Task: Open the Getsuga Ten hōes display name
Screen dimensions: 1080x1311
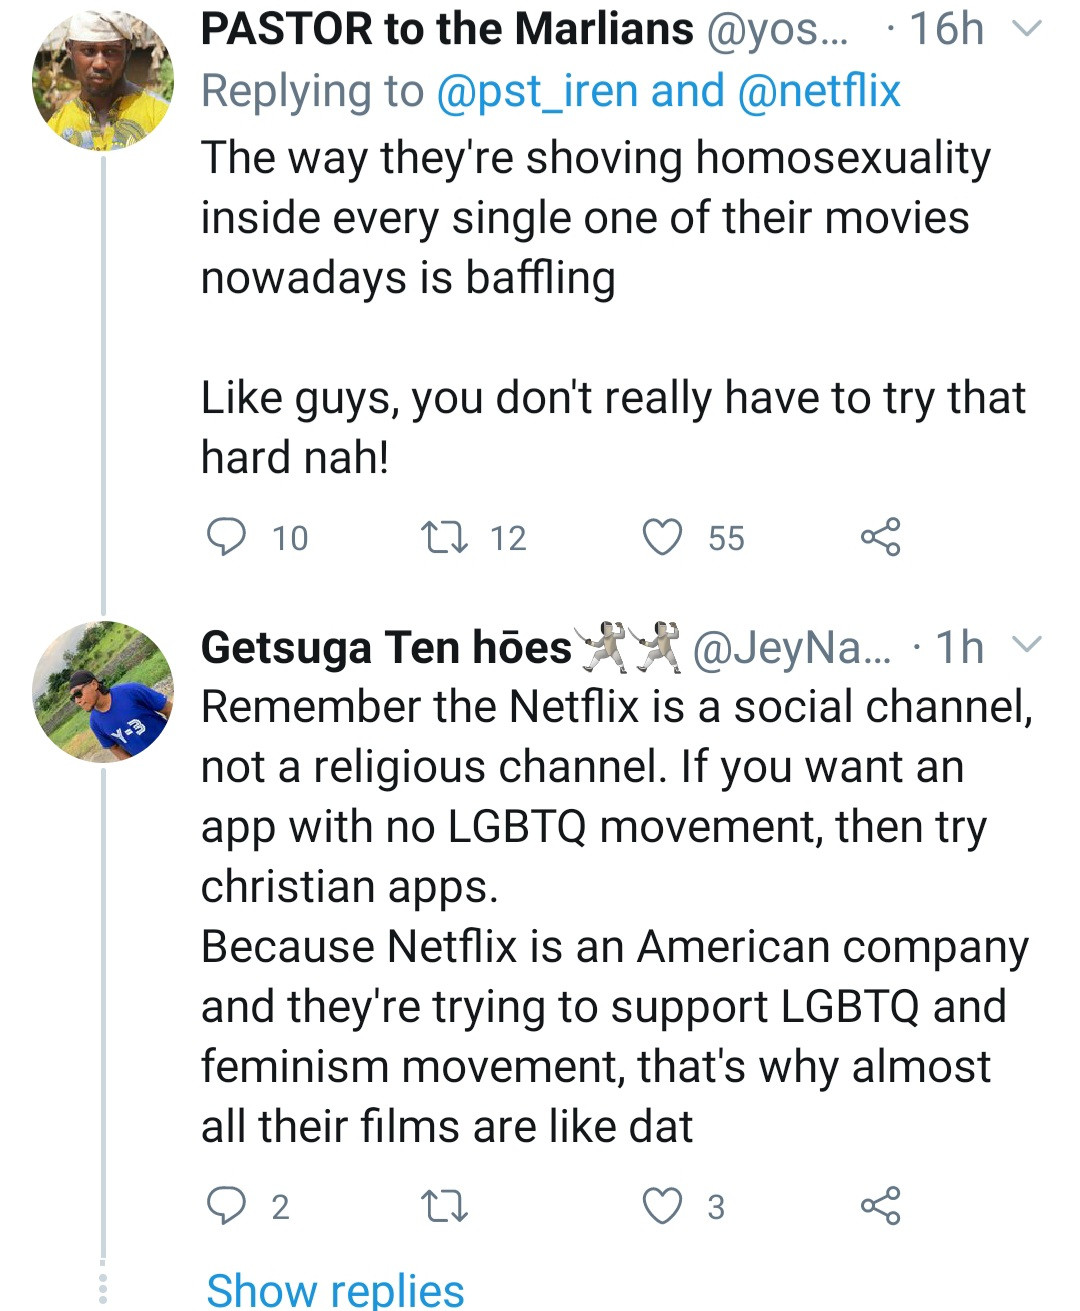Action: point(386,648)
